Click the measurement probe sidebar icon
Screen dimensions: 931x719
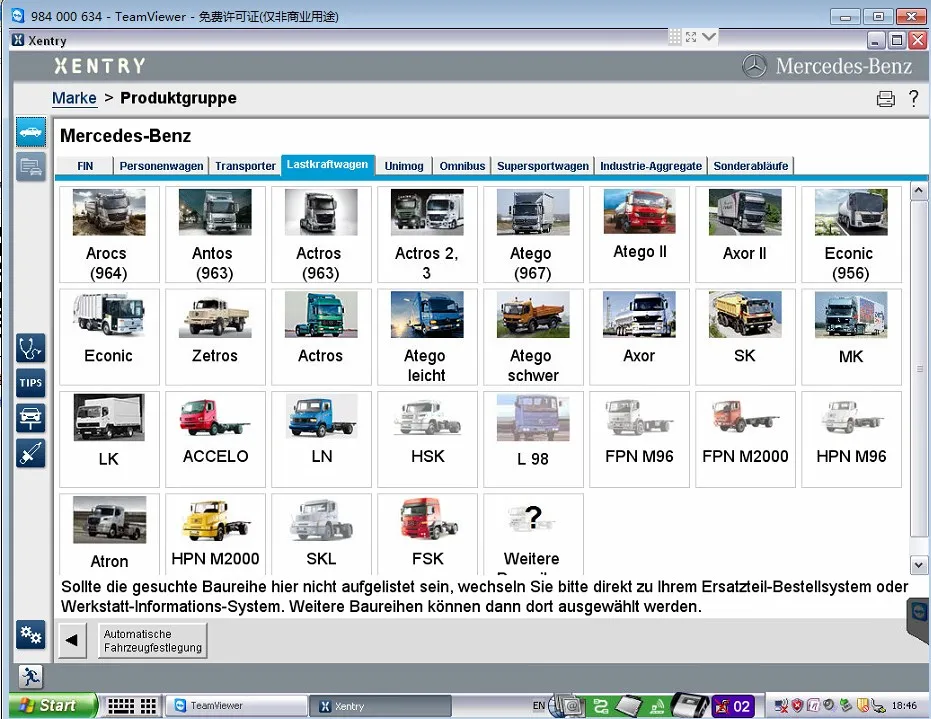coord(31,454)
